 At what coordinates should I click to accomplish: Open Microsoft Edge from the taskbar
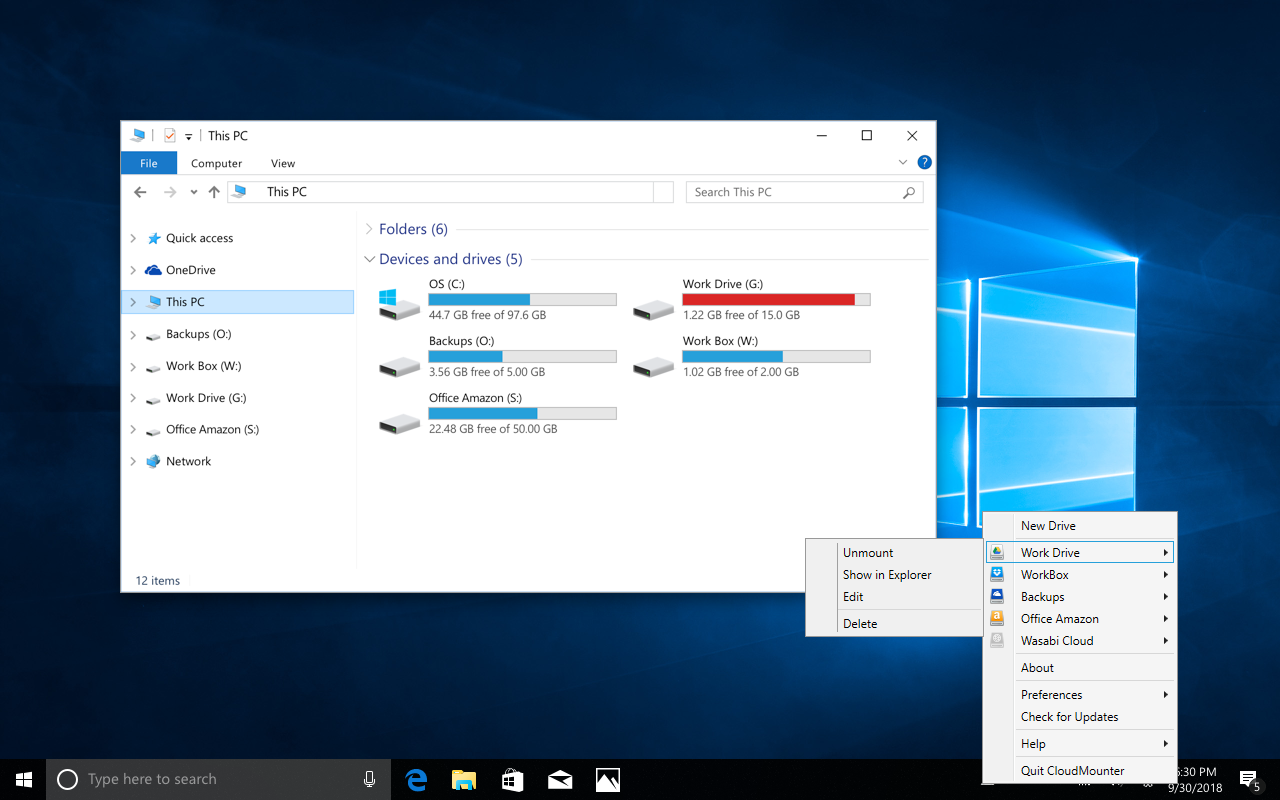[x=416, y=780]
